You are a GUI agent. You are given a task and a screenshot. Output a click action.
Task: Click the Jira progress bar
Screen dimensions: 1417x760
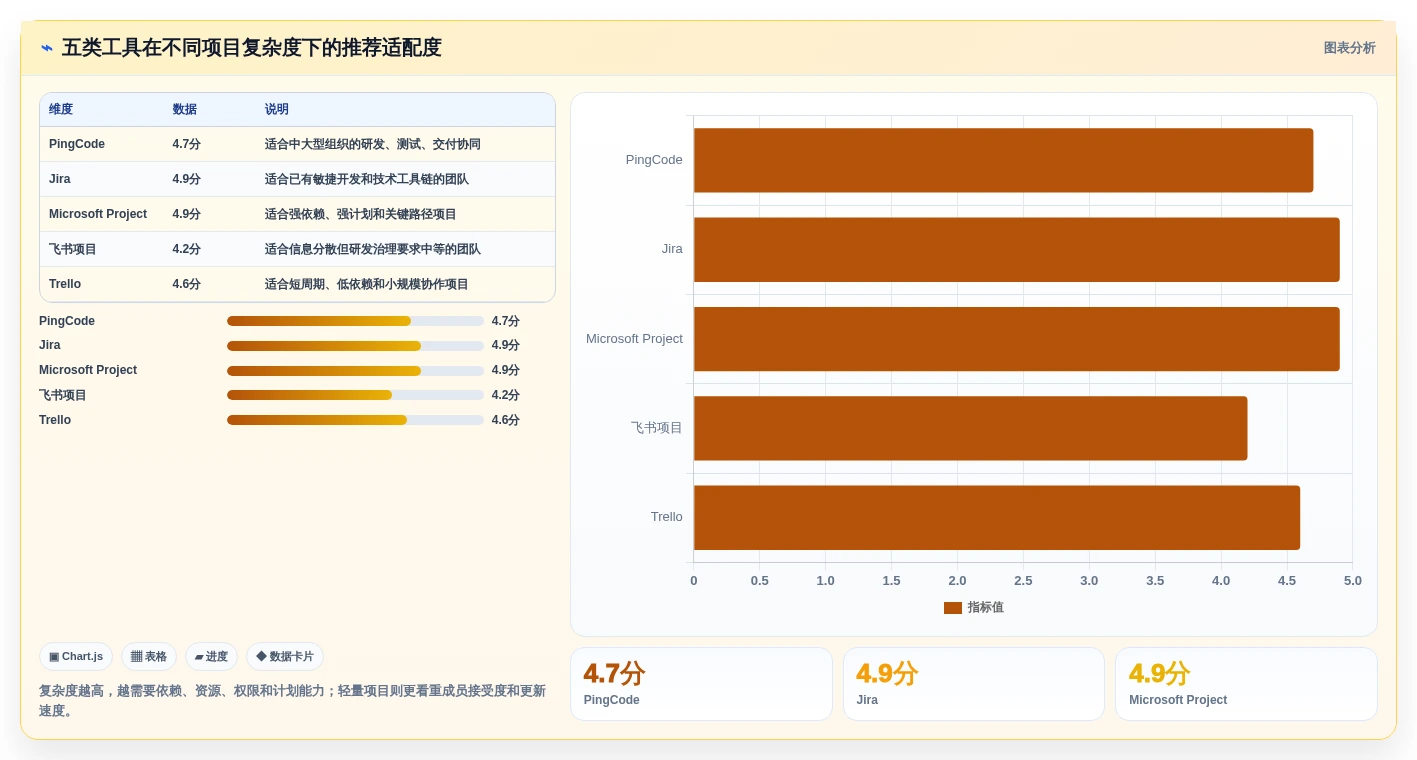click(x=355, y=345)
